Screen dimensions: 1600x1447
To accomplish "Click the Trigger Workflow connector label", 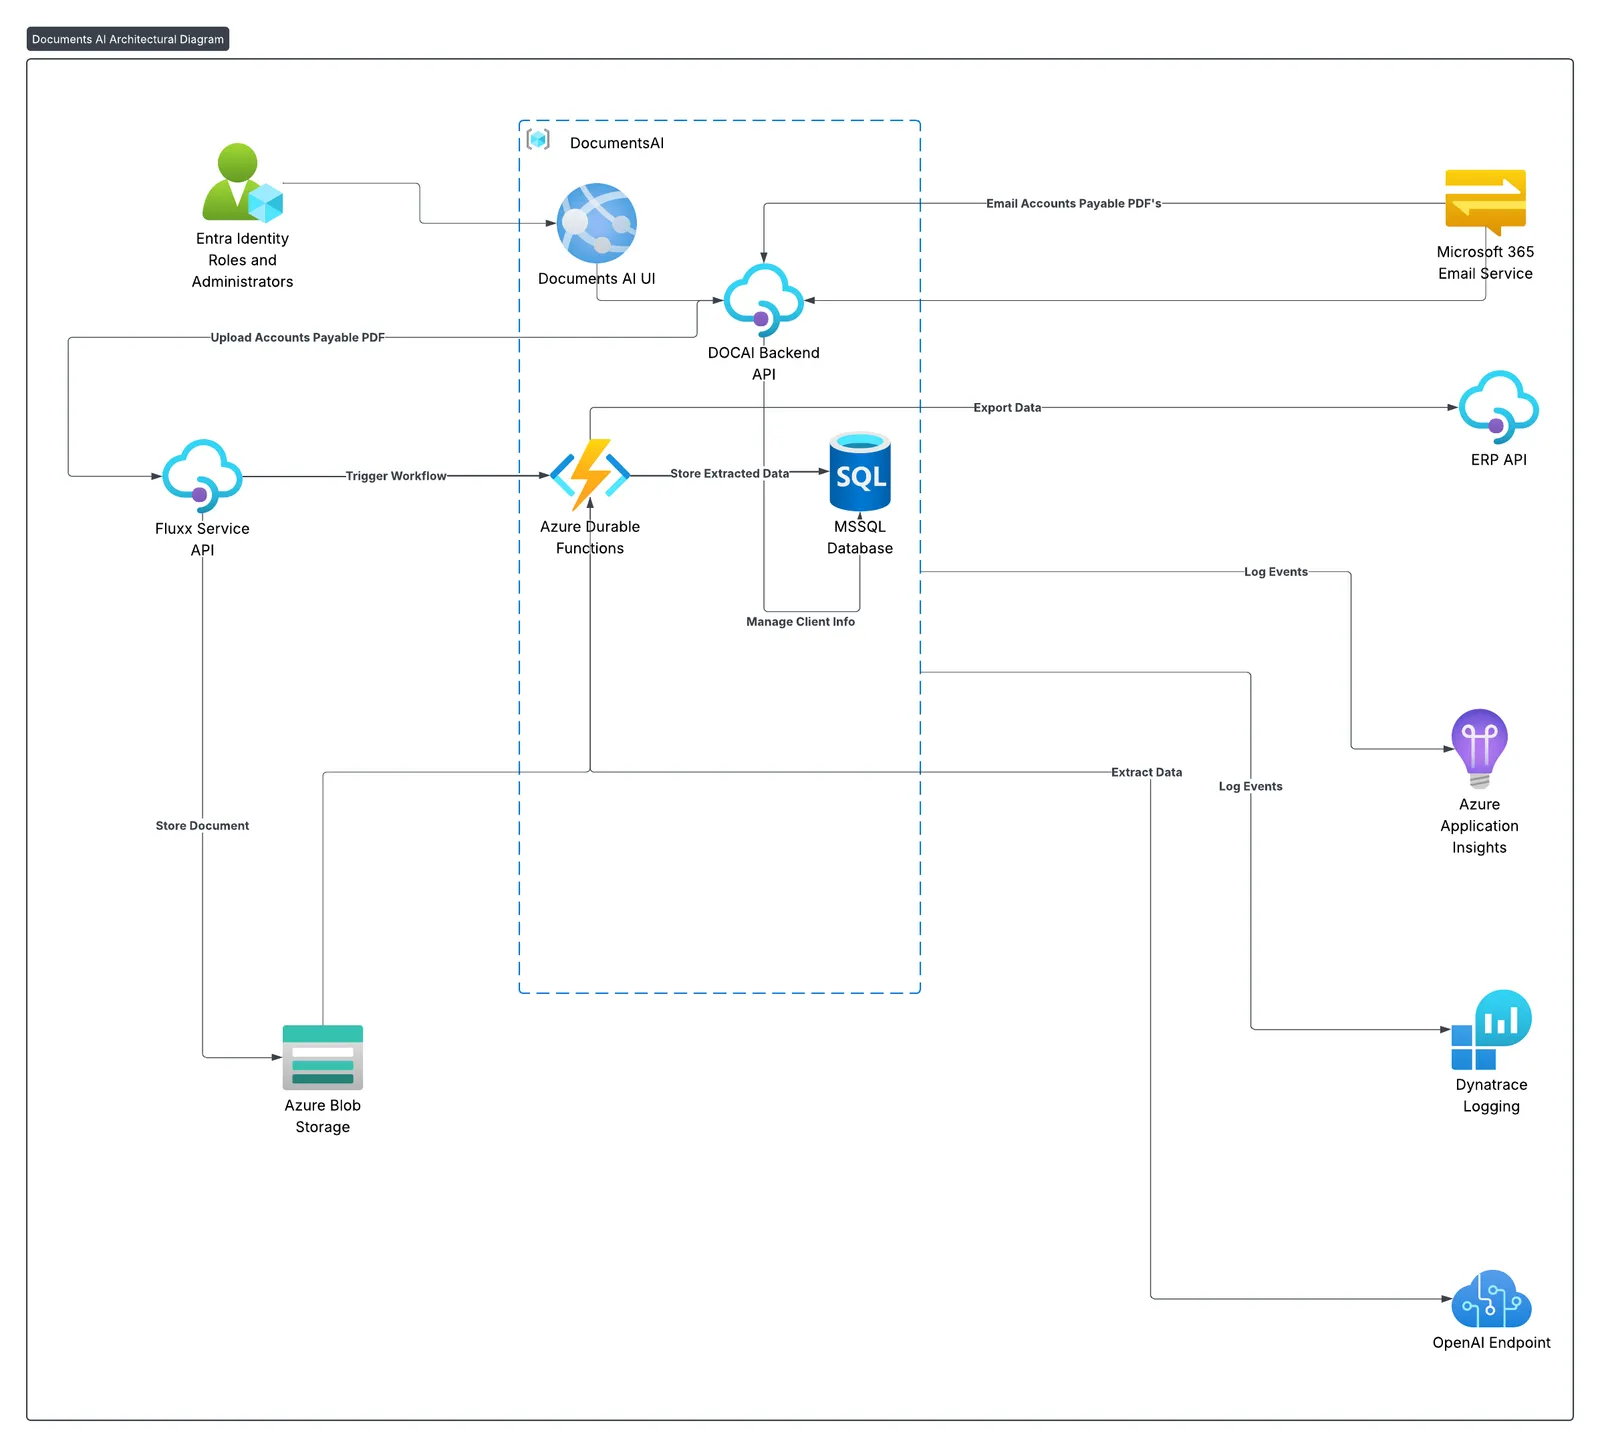I will (x=396, y=476).
